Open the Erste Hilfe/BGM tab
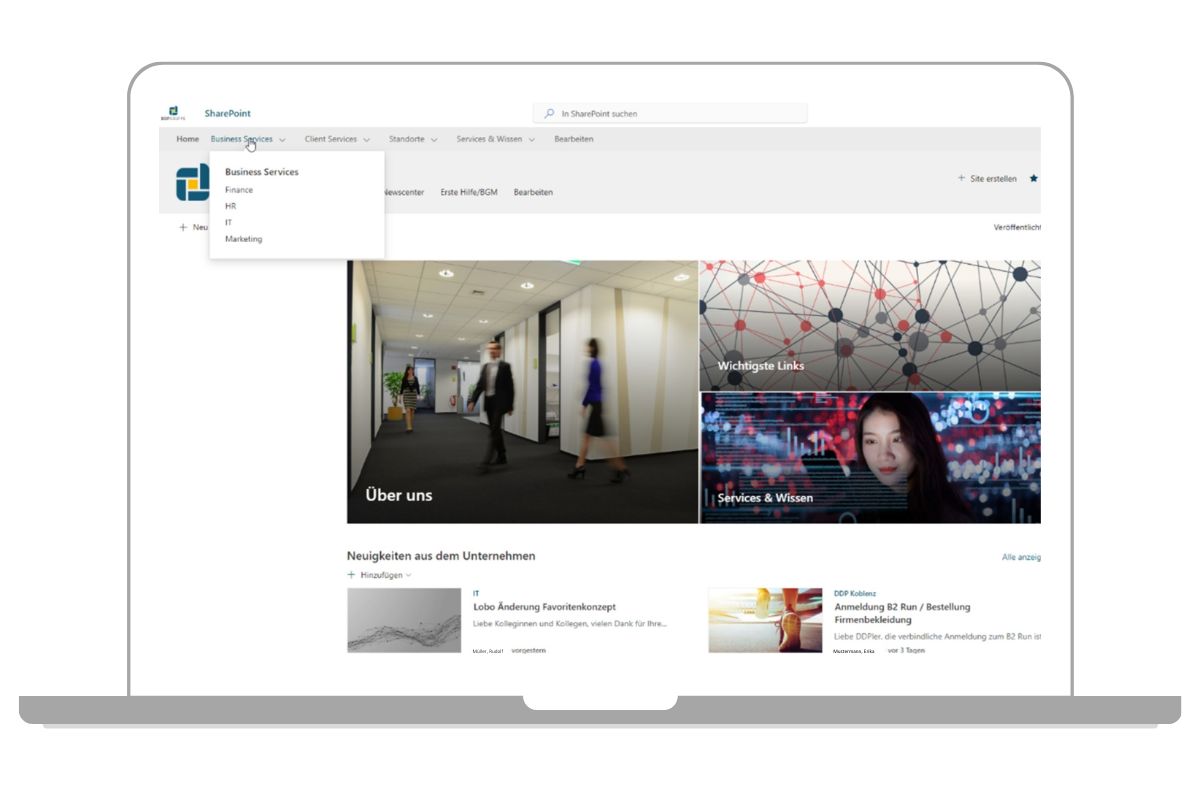Screen dimensions: 1200x790 [469, 192]
